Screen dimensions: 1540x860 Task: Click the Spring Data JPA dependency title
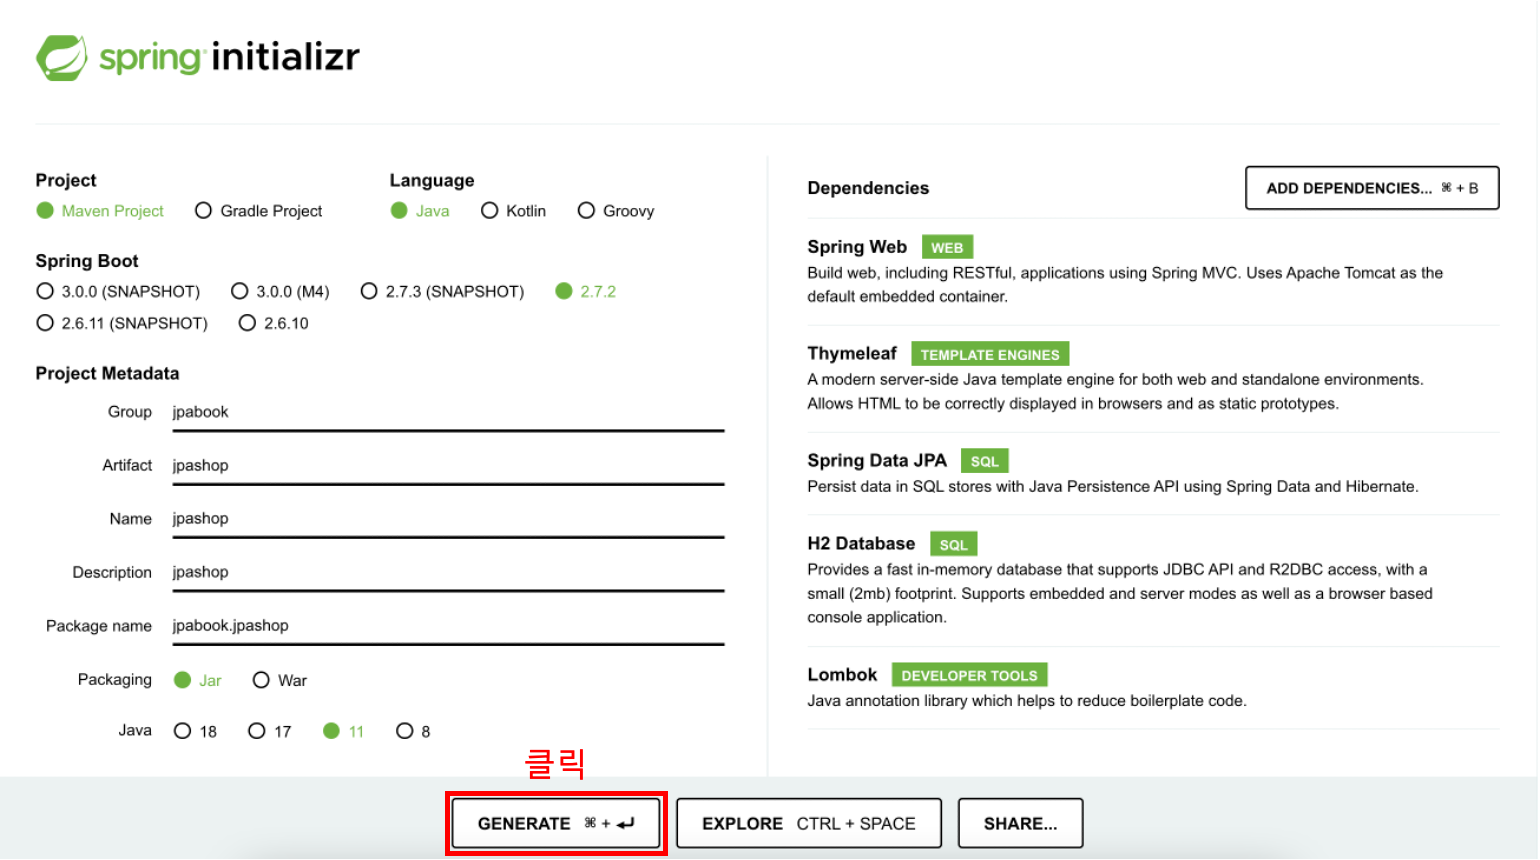click(x=877, y=460)
